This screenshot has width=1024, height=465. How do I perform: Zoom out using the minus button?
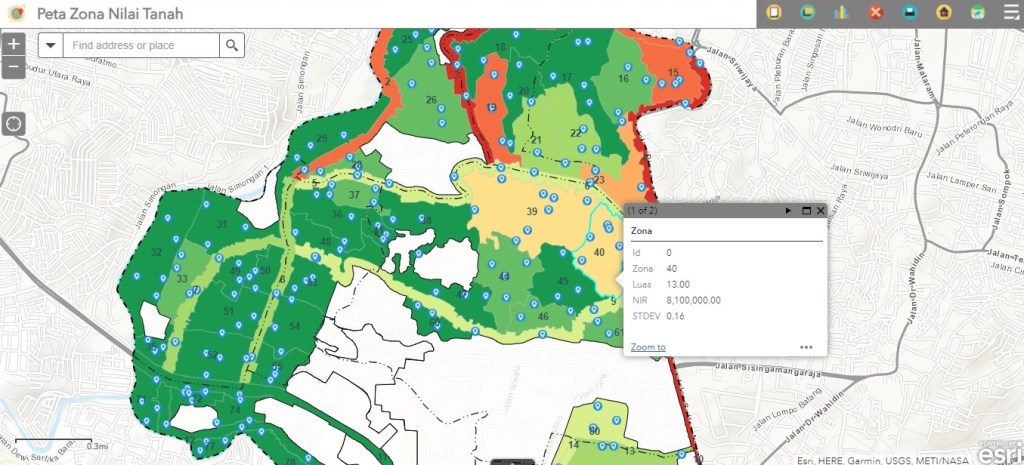13,68
